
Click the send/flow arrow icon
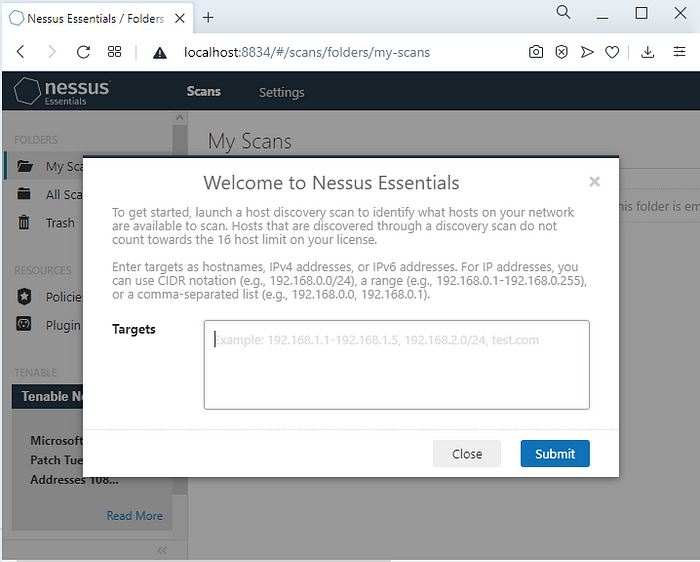tap(587, 52)
